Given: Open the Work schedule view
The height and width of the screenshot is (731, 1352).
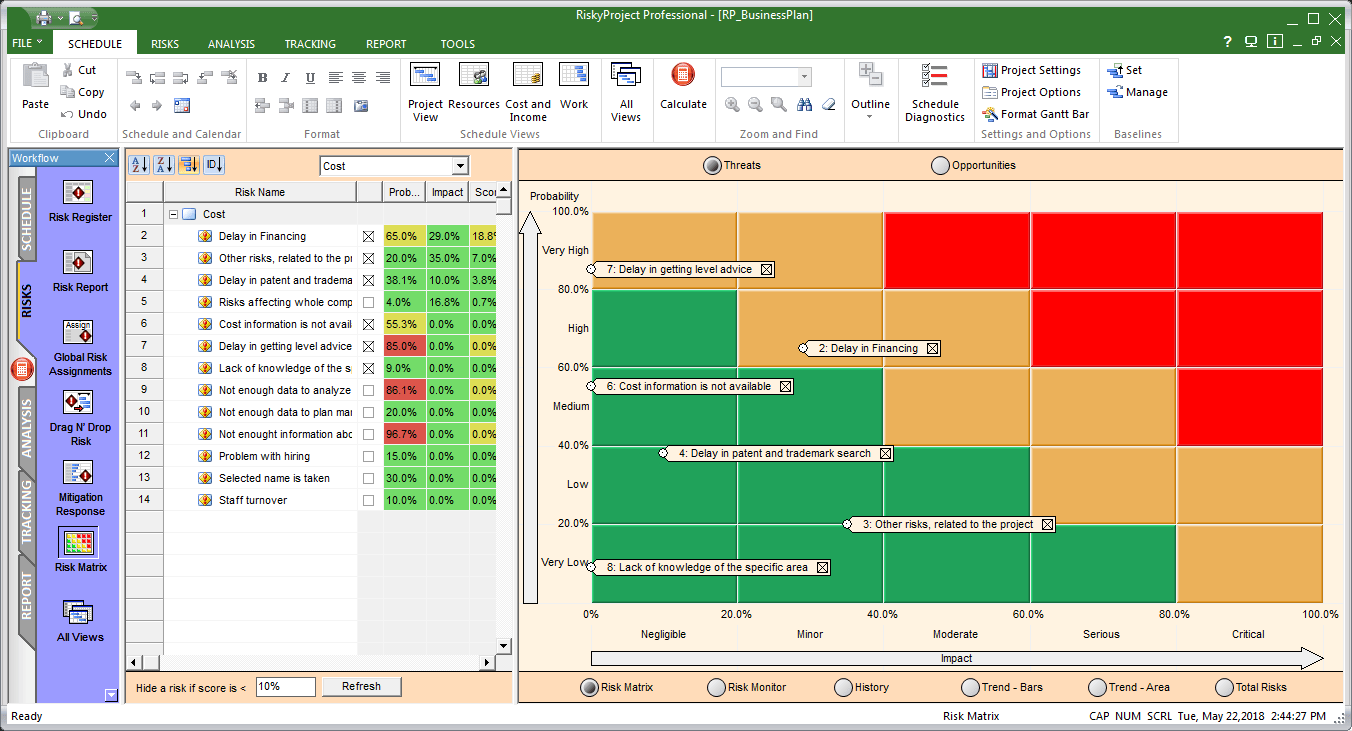Looking at the screenshot, I should [x=574, y=86].
